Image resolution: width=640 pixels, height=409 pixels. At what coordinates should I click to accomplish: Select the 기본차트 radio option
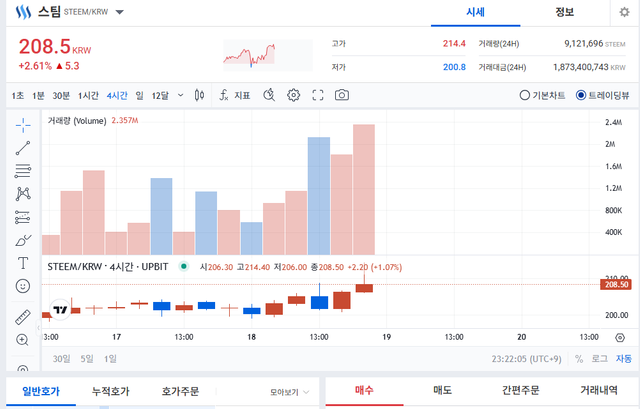[542, 95]
